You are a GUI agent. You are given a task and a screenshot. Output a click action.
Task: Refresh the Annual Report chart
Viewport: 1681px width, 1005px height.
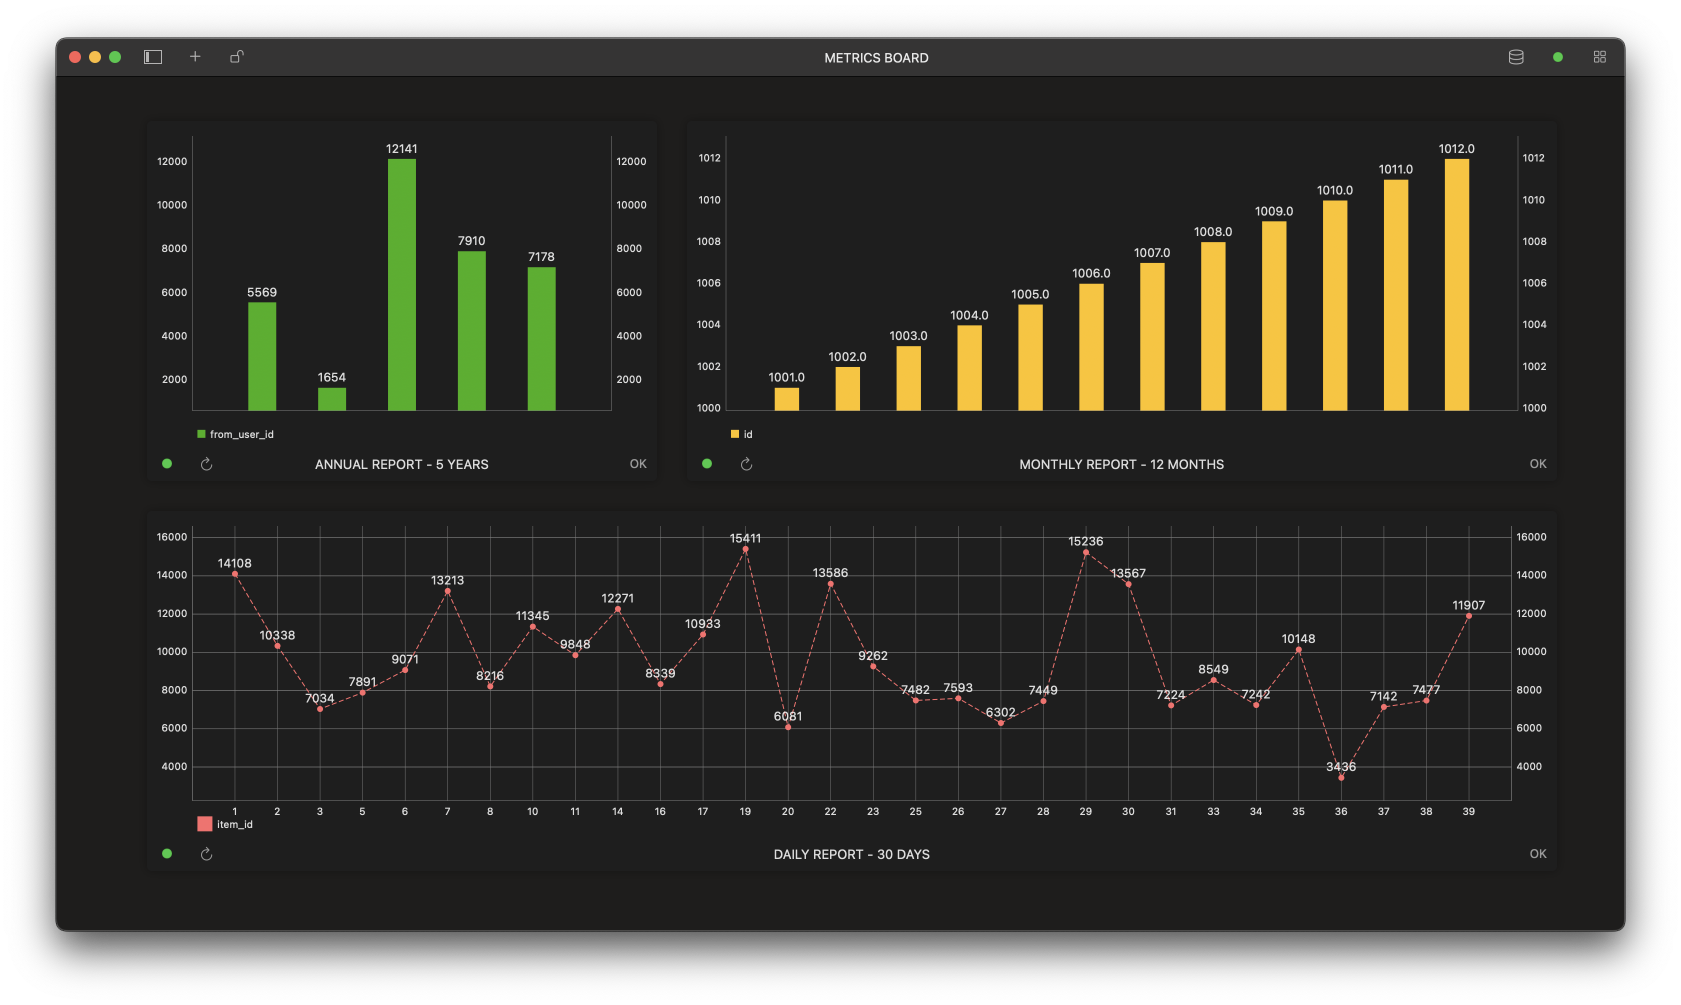click(x=206, y=463)
